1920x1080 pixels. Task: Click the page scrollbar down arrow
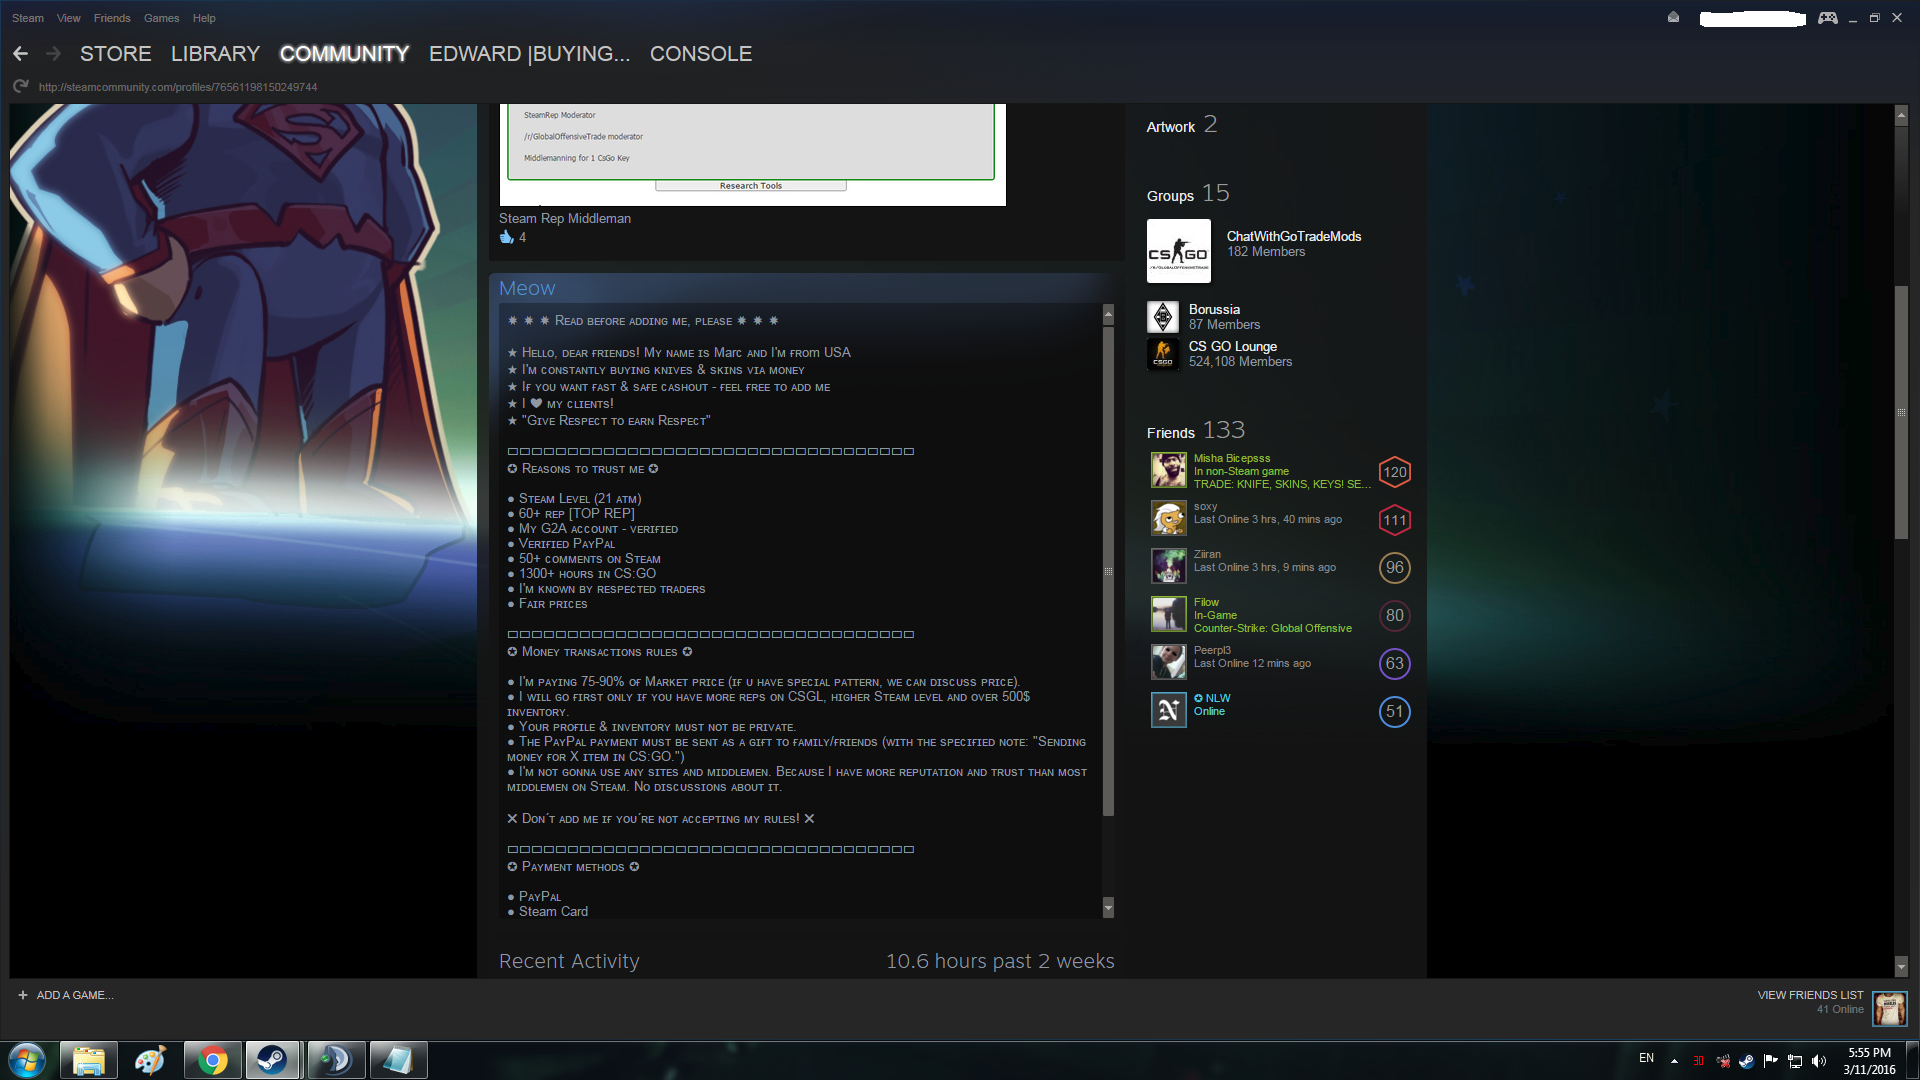pos(1901,967)
